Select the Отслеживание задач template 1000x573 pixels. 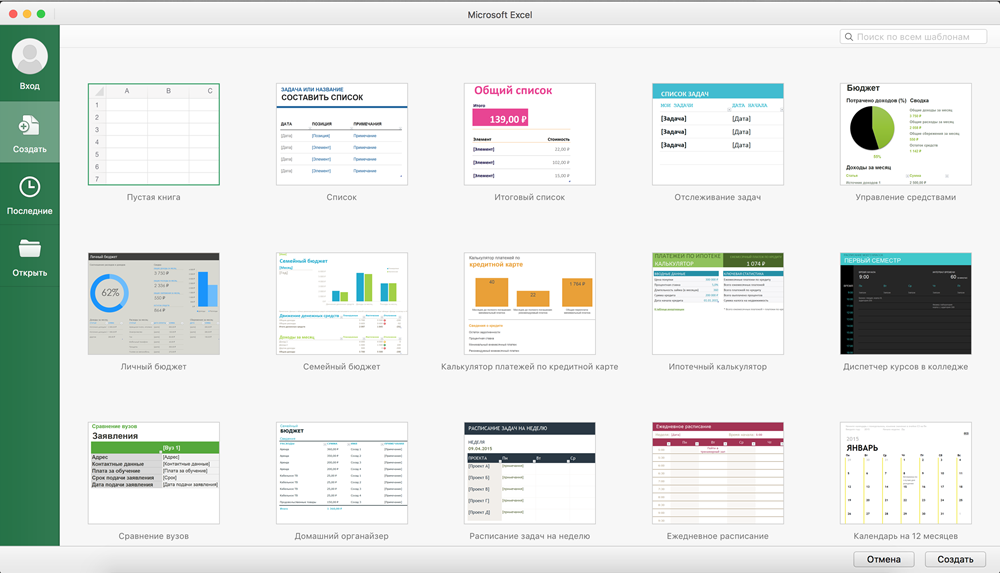[x=717, y=134]
